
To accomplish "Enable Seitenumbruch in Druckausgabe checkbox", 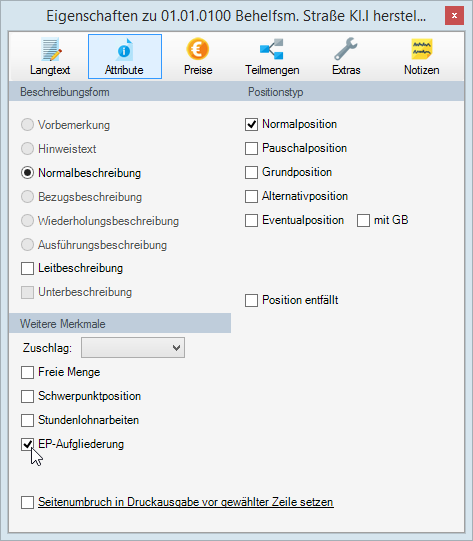I will [x=28, y=502].
